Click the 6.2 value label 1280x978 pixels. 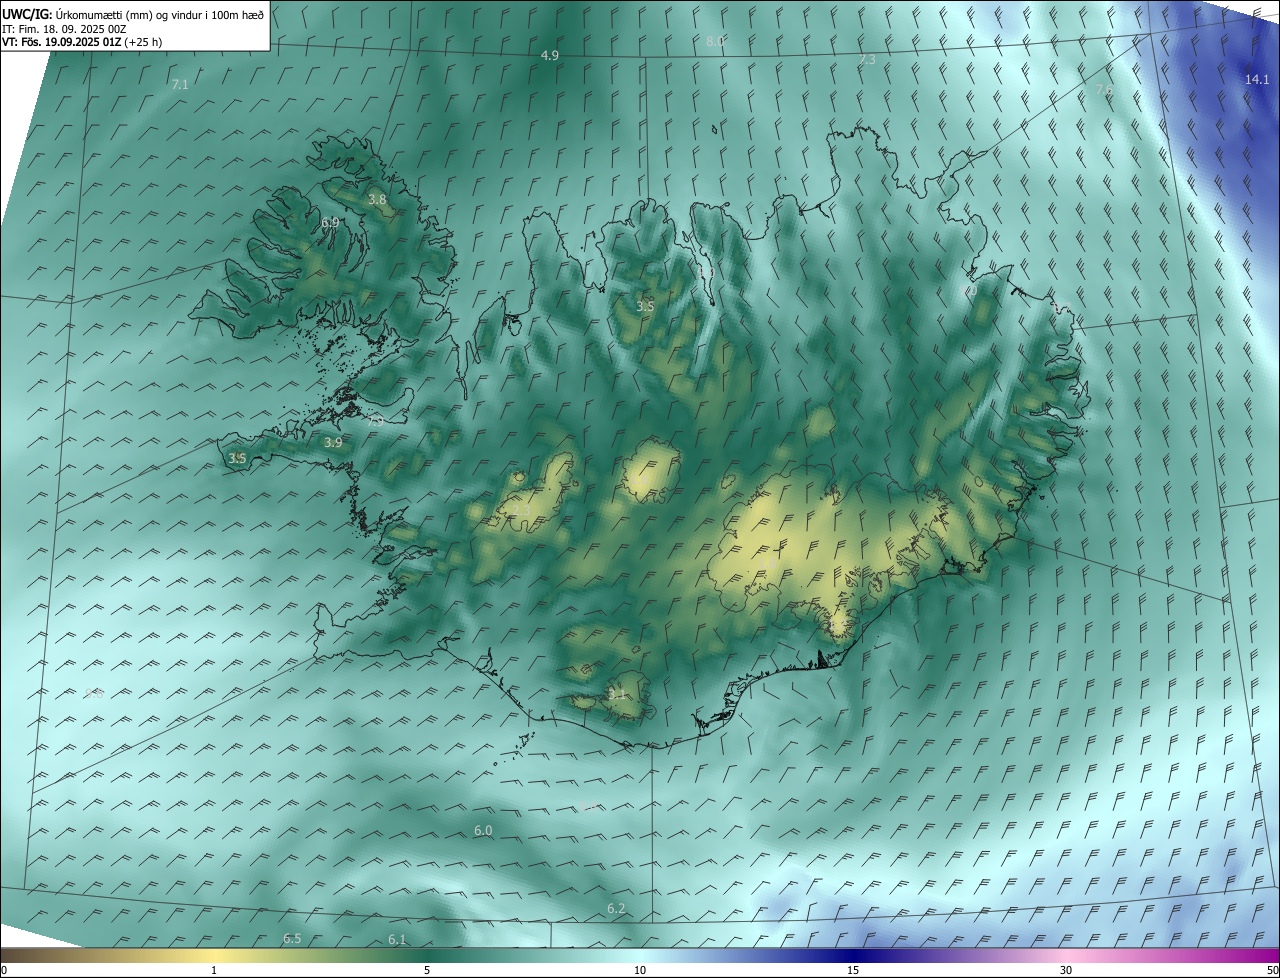616,908
